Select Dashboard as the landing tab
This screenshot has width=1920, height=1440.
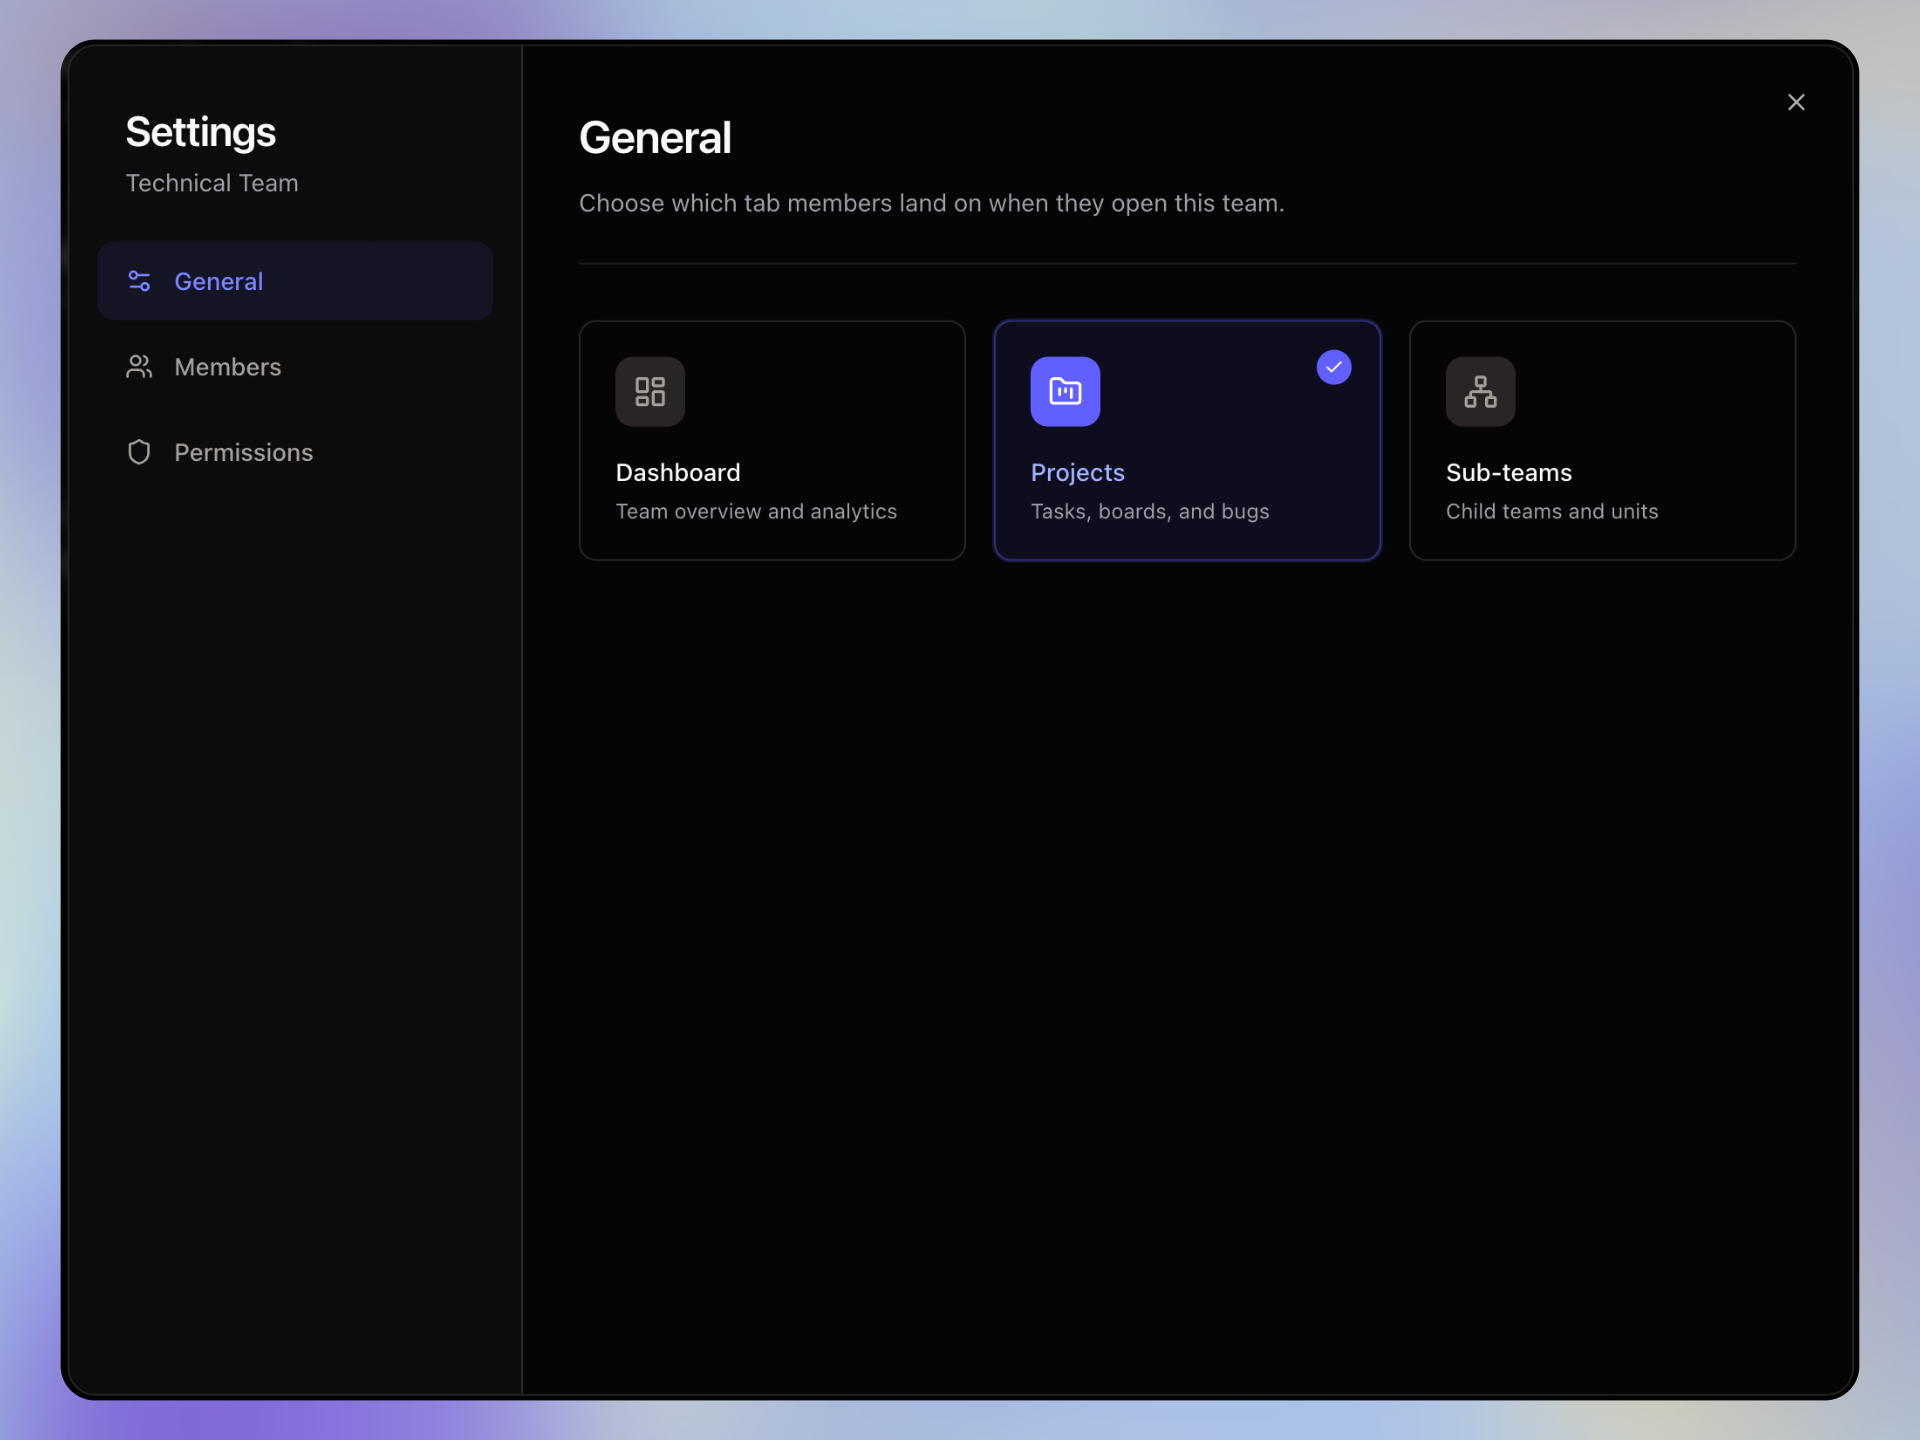(772, 440)
